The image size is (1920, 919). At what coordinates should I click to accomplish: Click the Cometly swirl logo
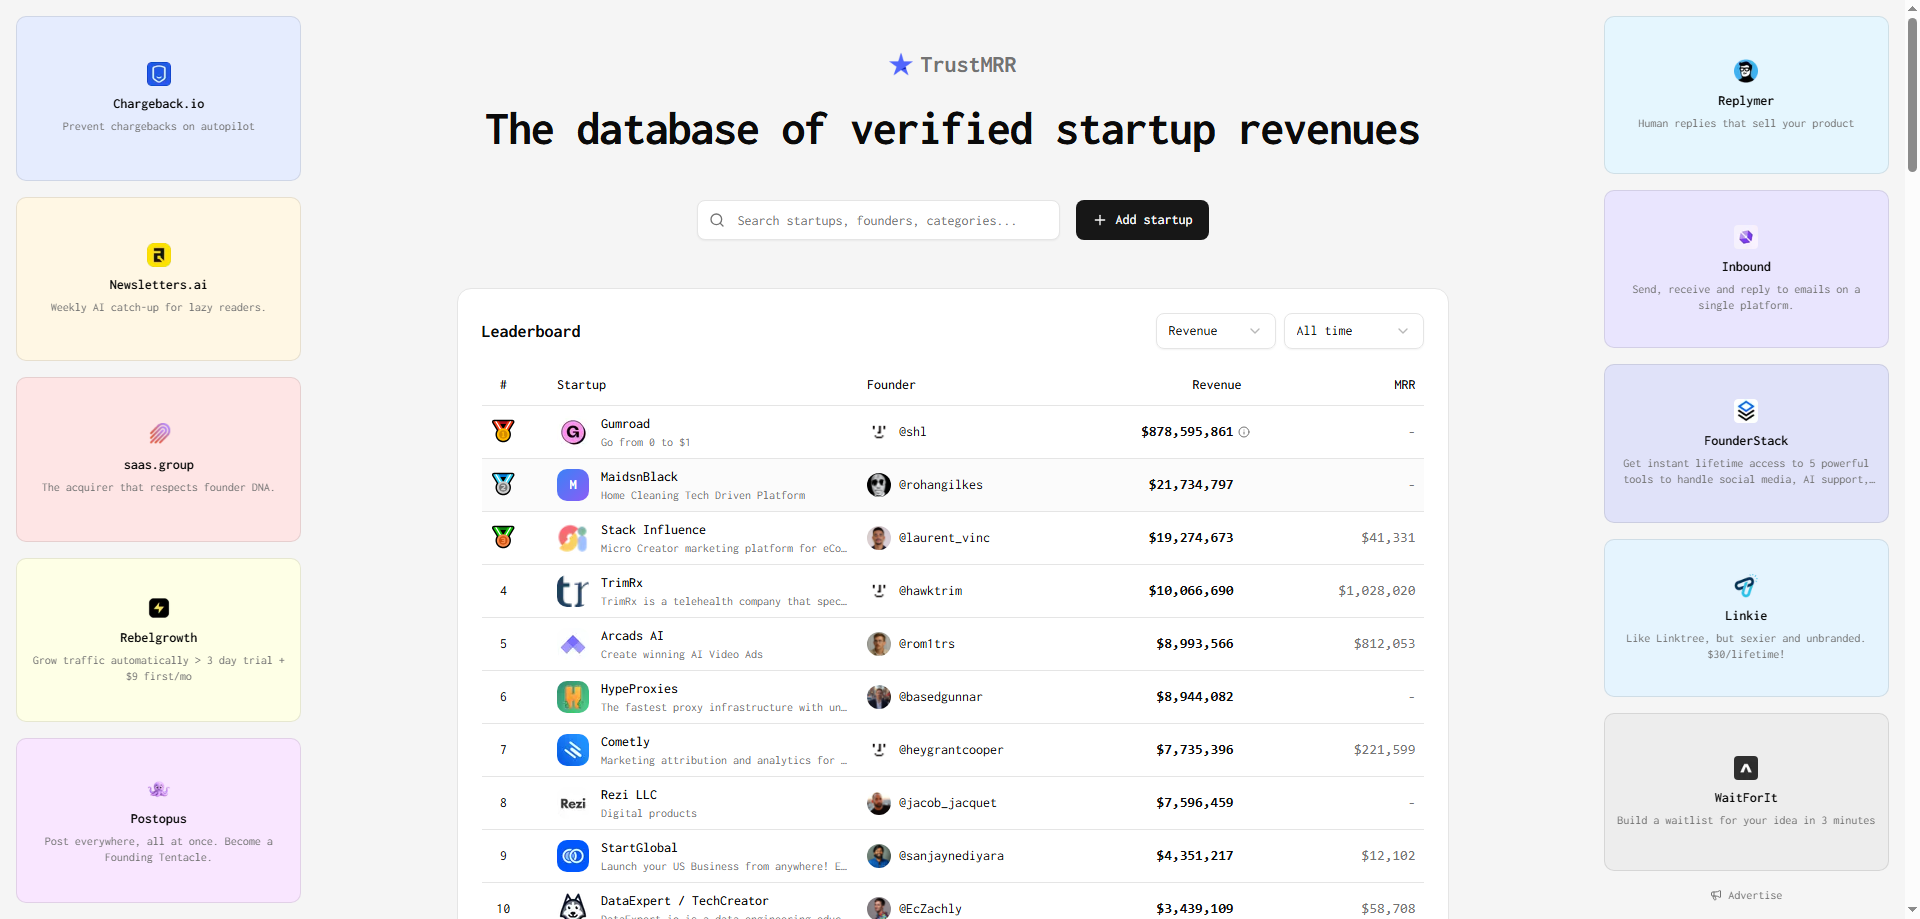(572, 749)
